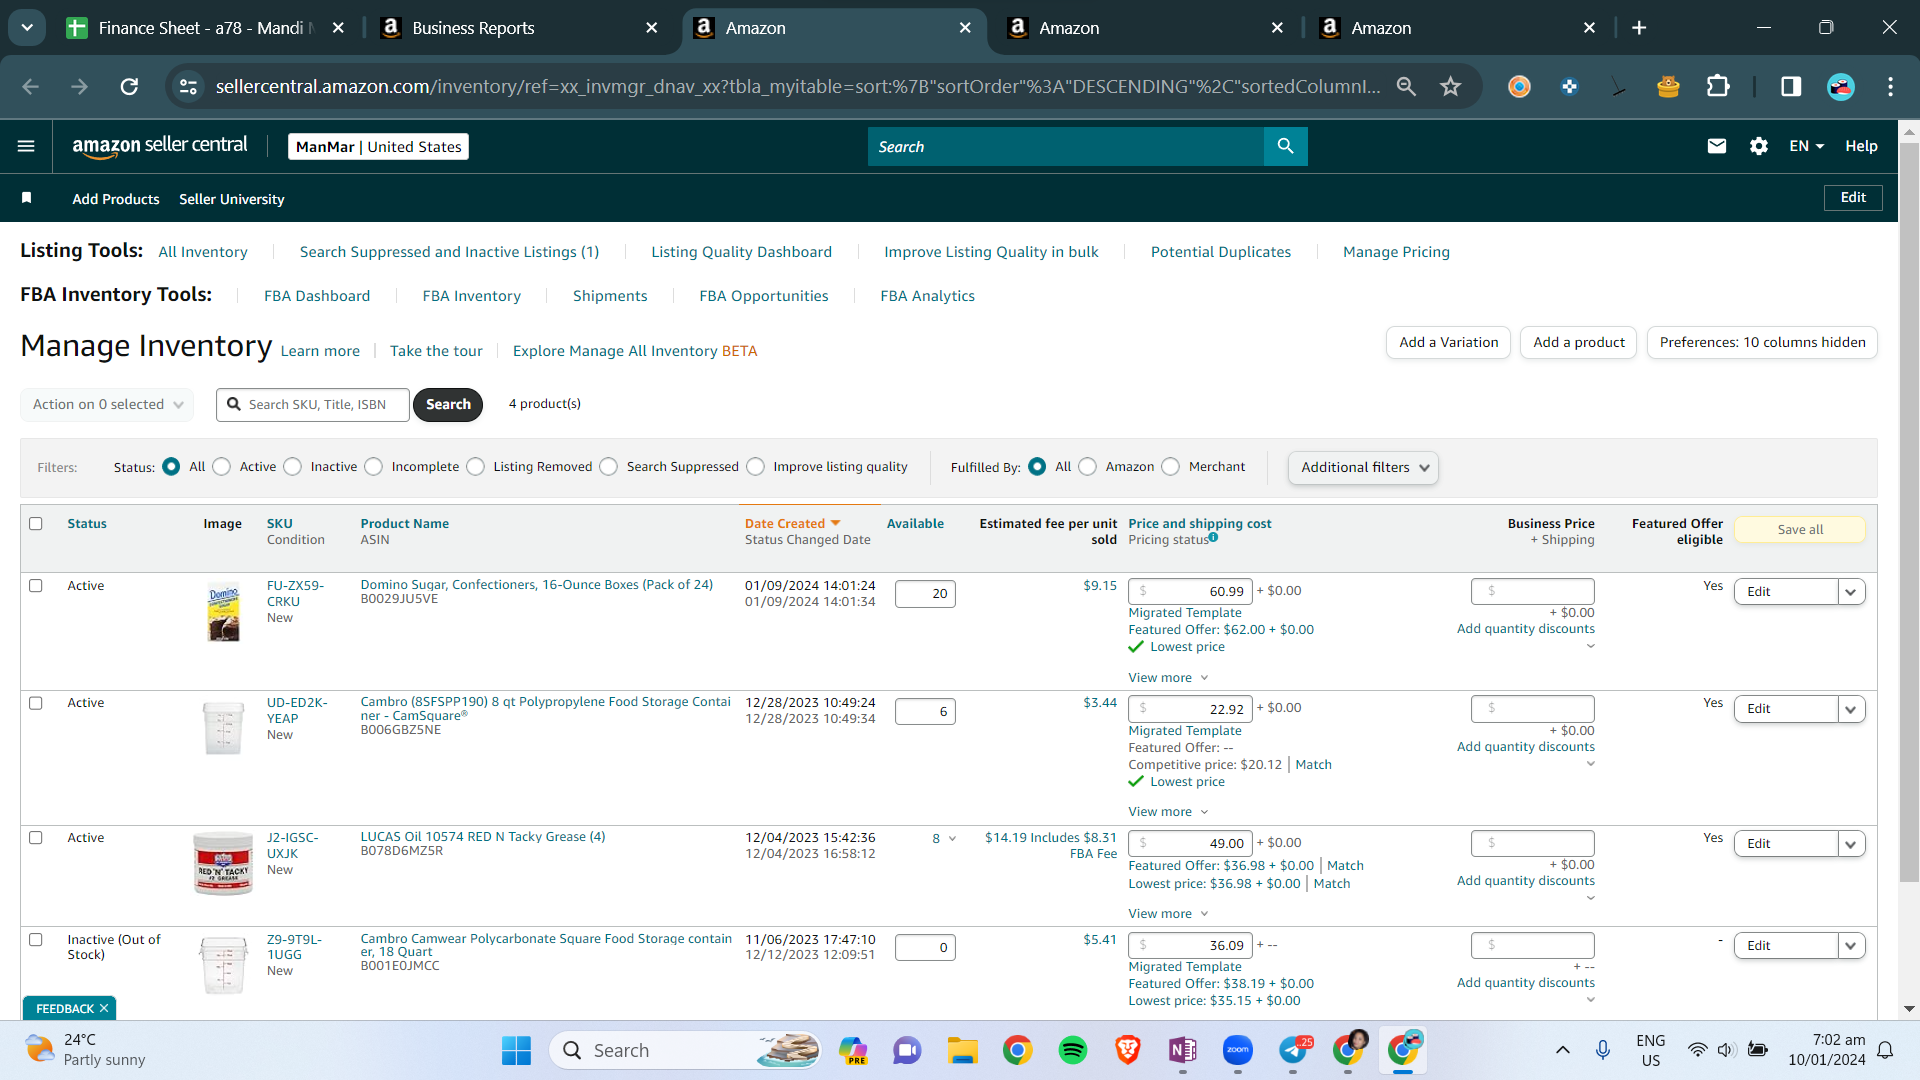Open the Chrome extensions puzzle icon
1920x1080 pixels.
1718,87
